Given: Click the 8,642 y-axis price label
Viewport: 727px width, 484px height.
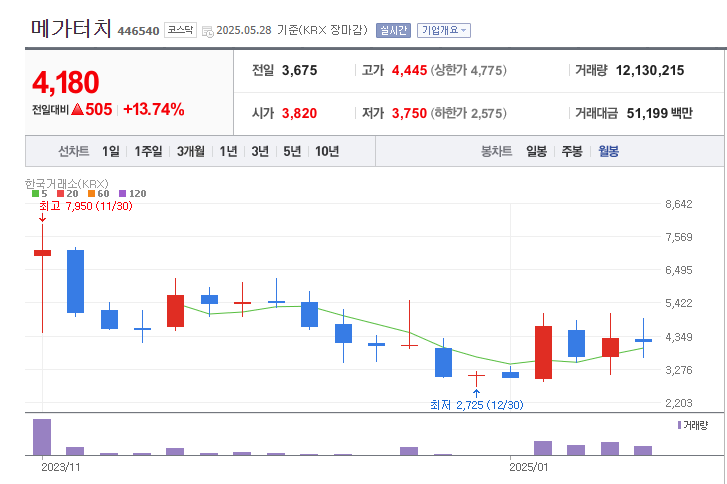Looking at the screenshot, I should 679,204.
